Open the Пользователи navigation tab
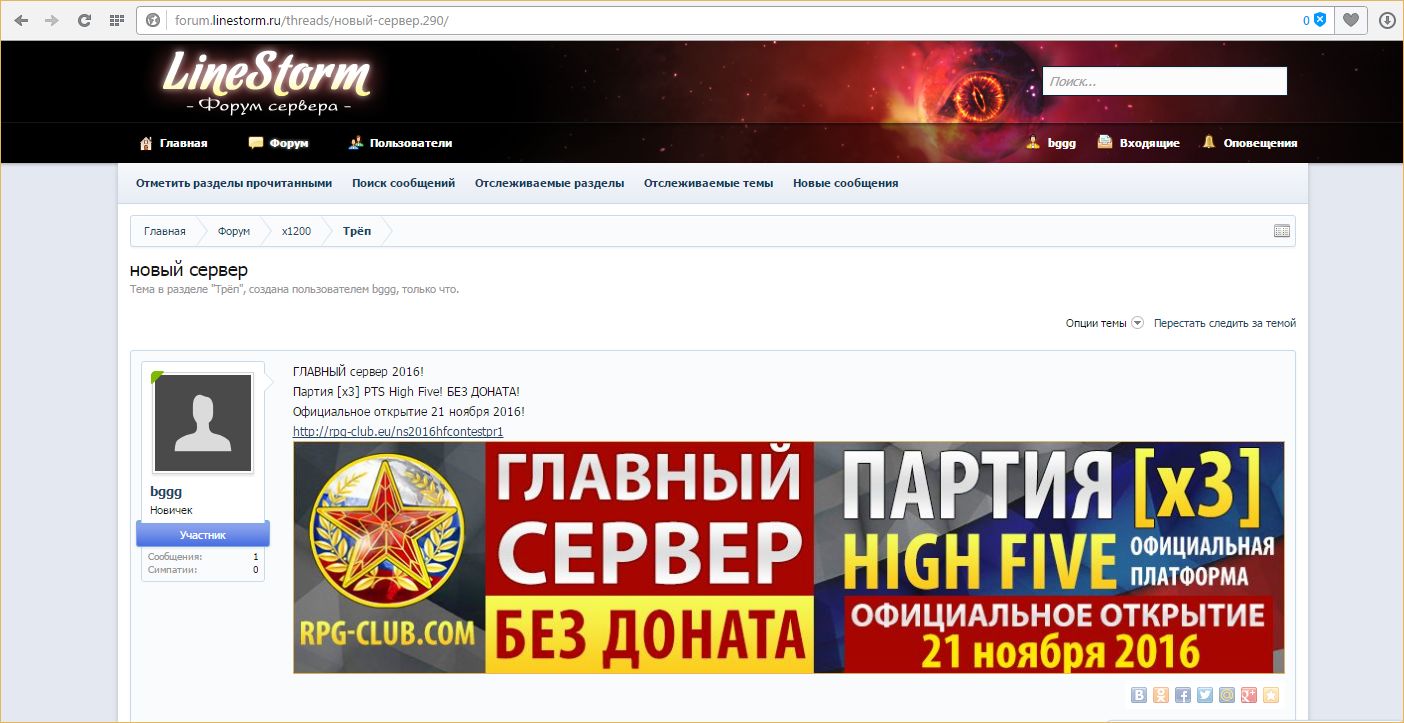1404x723 pixels. [x=400, y=143]
